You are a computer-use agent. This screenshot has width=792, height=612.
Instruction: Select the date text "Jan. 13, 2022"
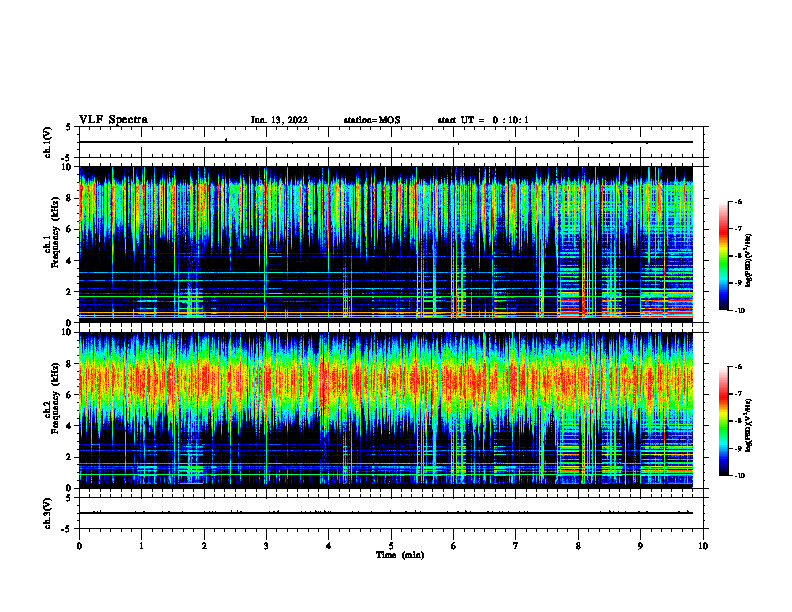click(x=279, y=120)
